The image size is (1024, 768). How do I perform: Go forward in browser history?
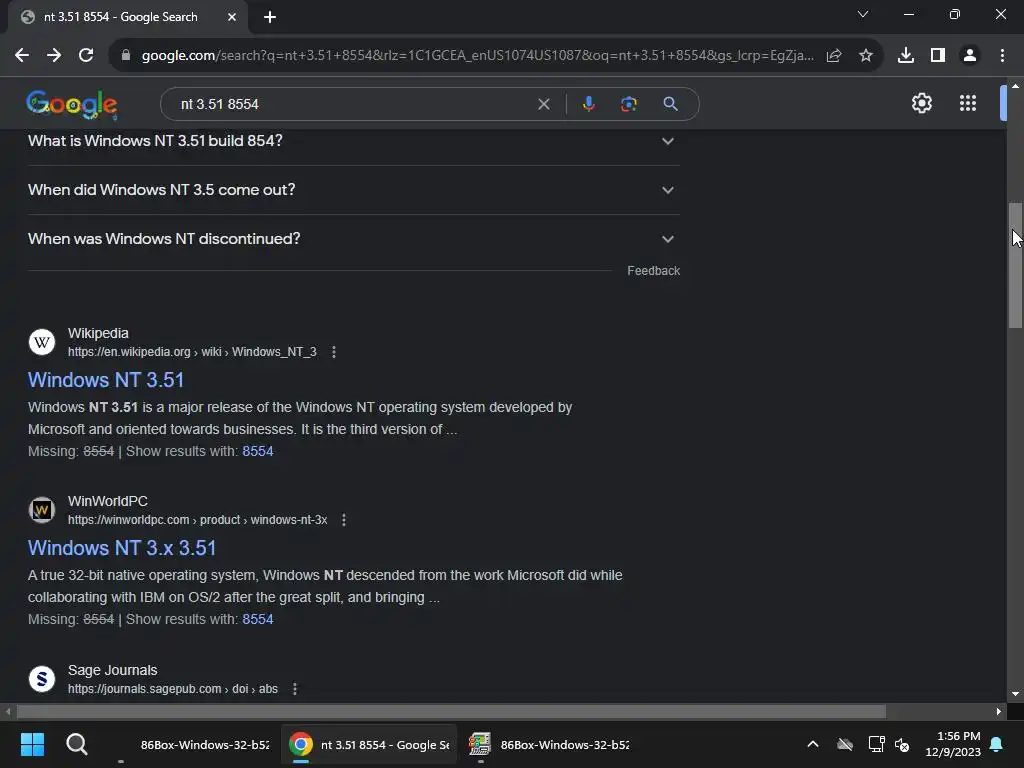[x=54, y=56]
